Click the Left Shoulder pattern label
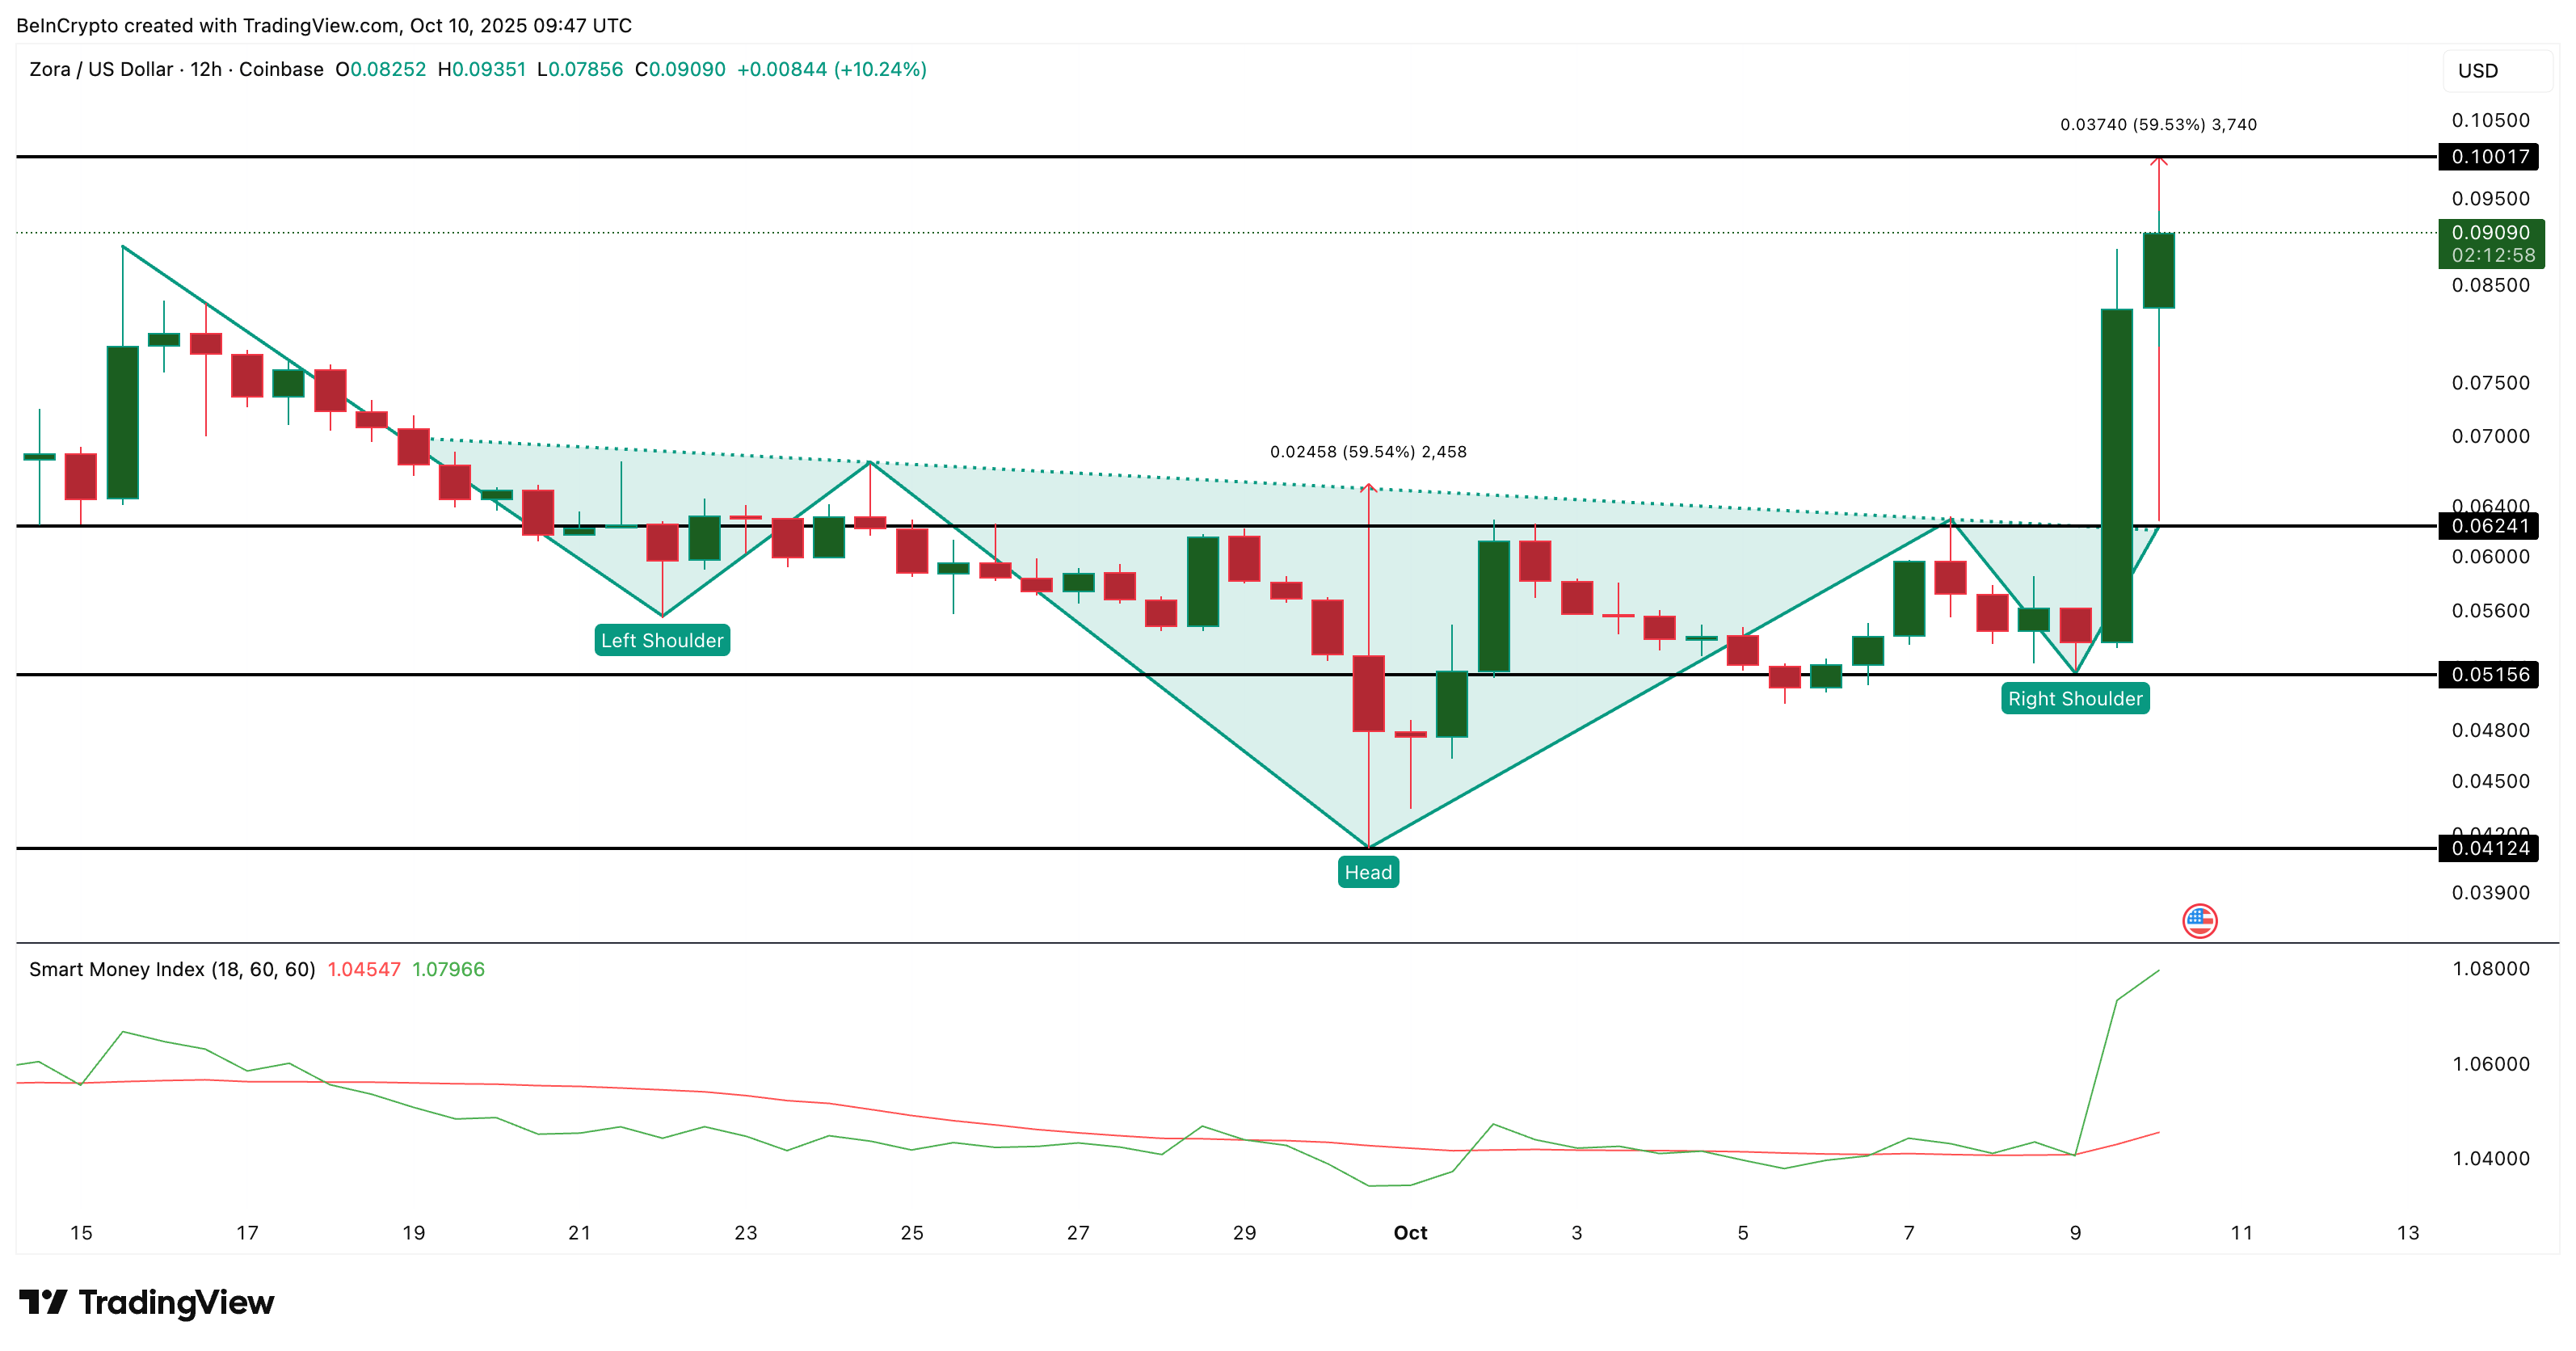The image size is (2576, 1351). pyautogui.click(x=663, y=640)
